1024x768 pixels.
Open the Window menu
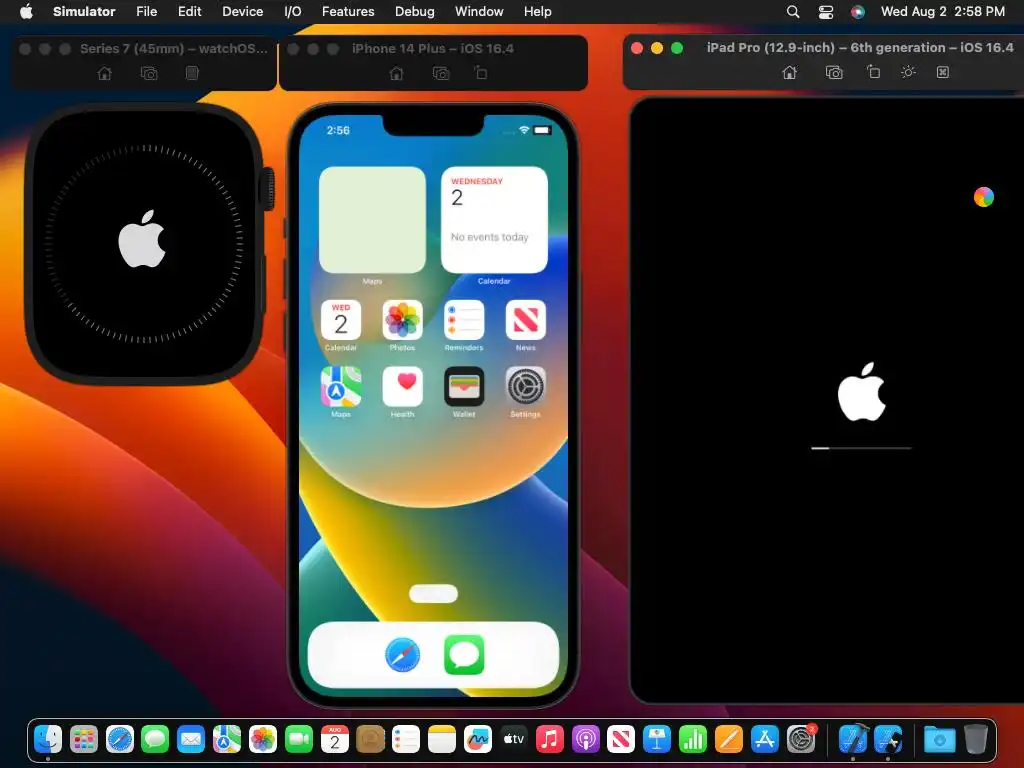(479, 11)
